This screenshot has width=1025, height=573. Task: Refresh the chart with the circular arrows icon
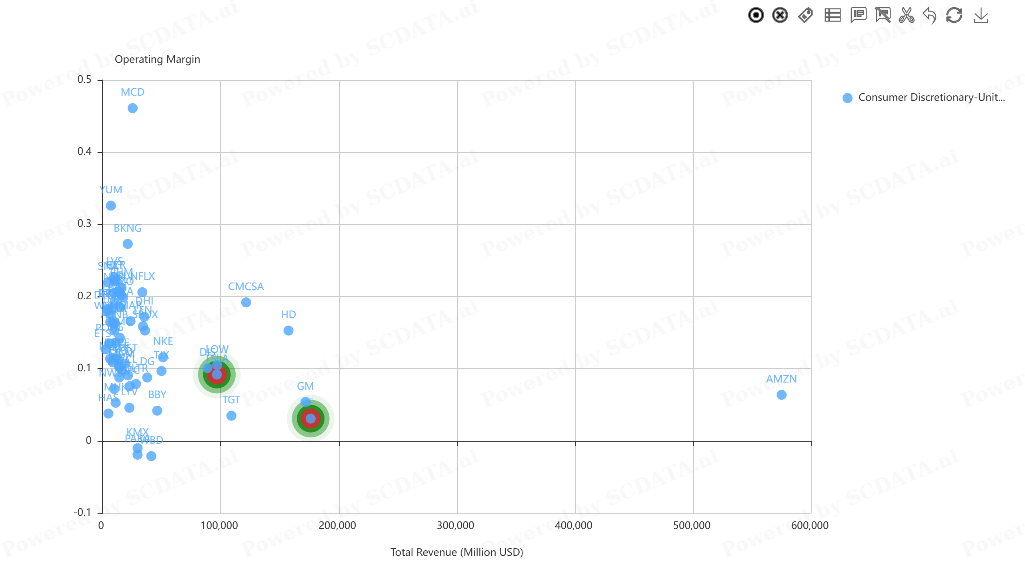coord(954,15)
